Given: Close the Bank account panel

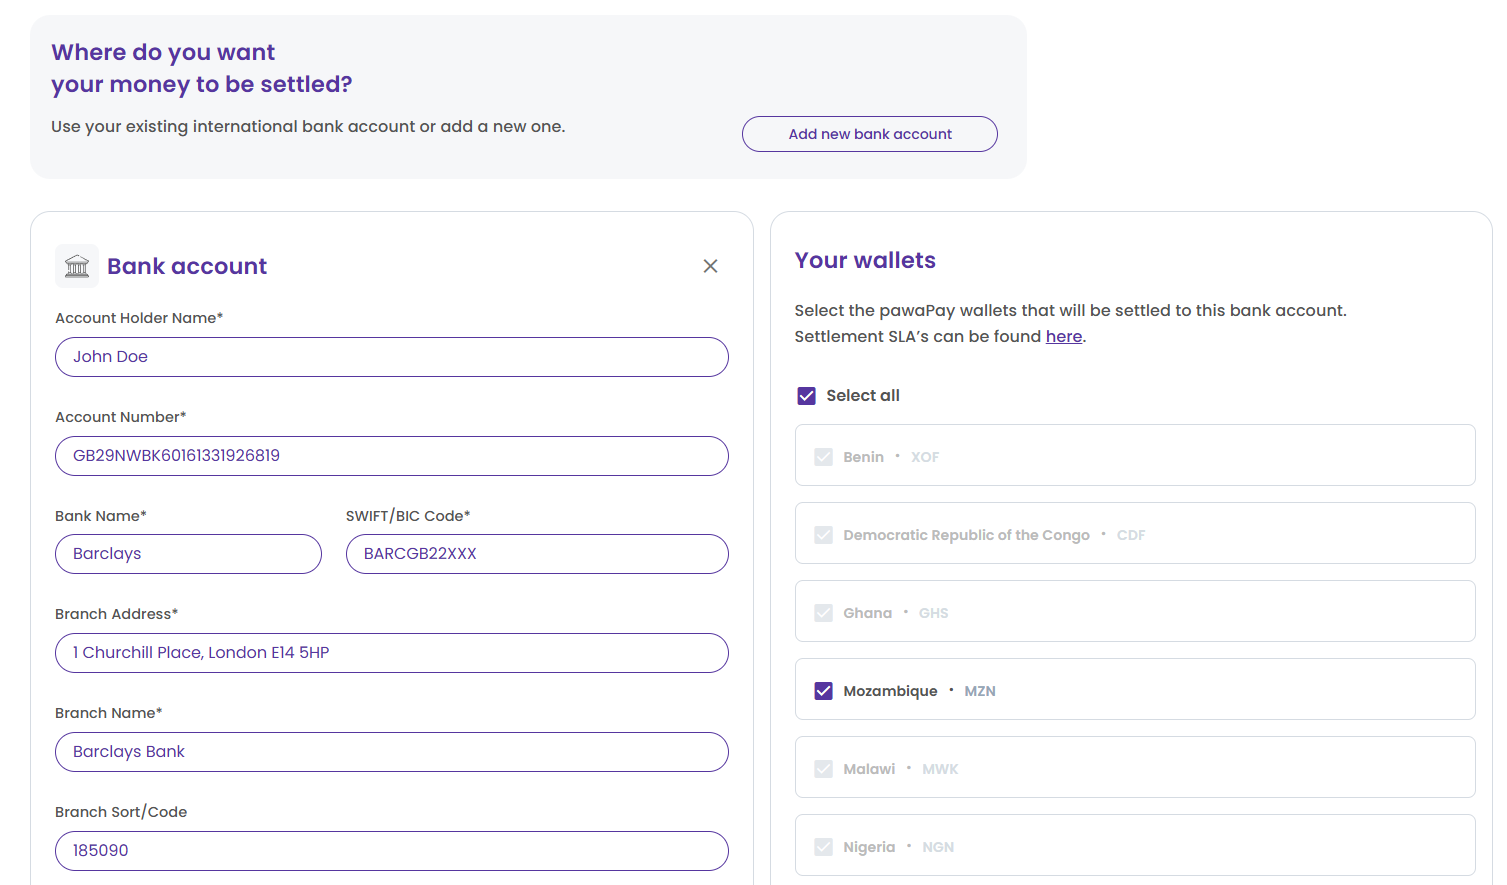Looking at the screenshot, I should coord(710,266).
